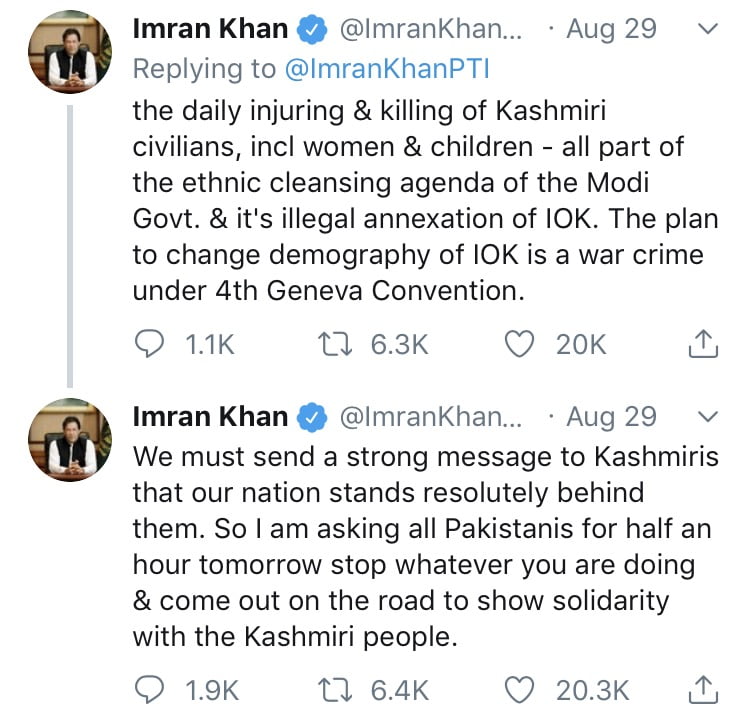Open the first tweet's chevron dropdown menu
Viewport: 750px width, 714px height.
pyautogui.click(x=707, y=30)
